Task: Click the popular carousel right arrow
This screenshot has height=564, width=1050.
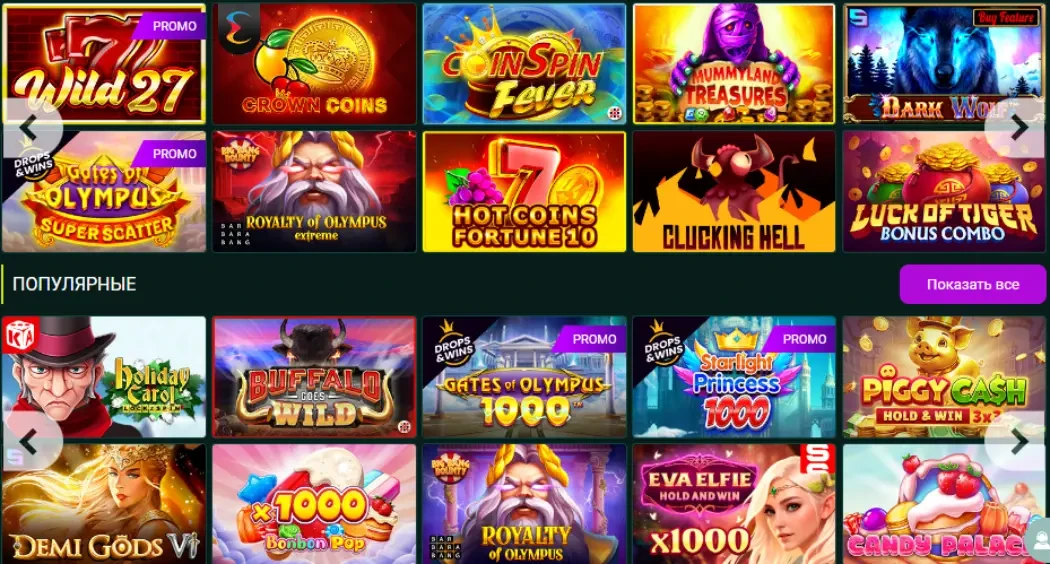Action: click(x=1019, y=442)
